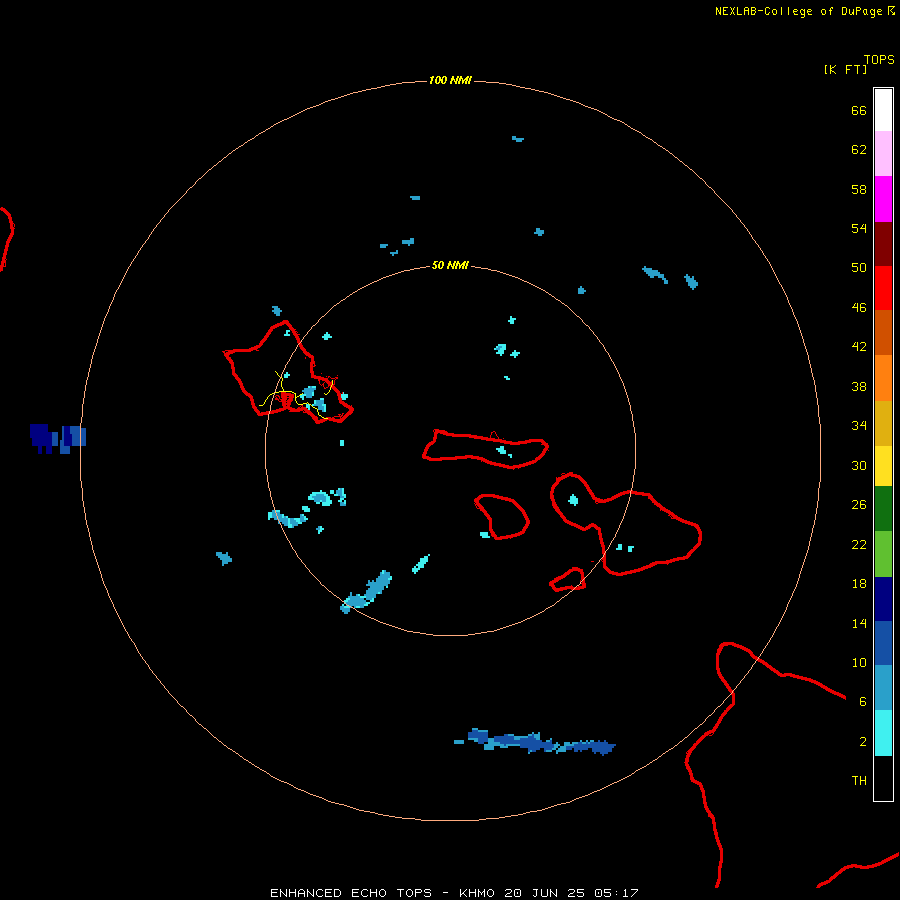The width and height of the screenshot is (900, 900).
Task: Select the bright red 50 kft legend swatch
Action: (883, 288)
